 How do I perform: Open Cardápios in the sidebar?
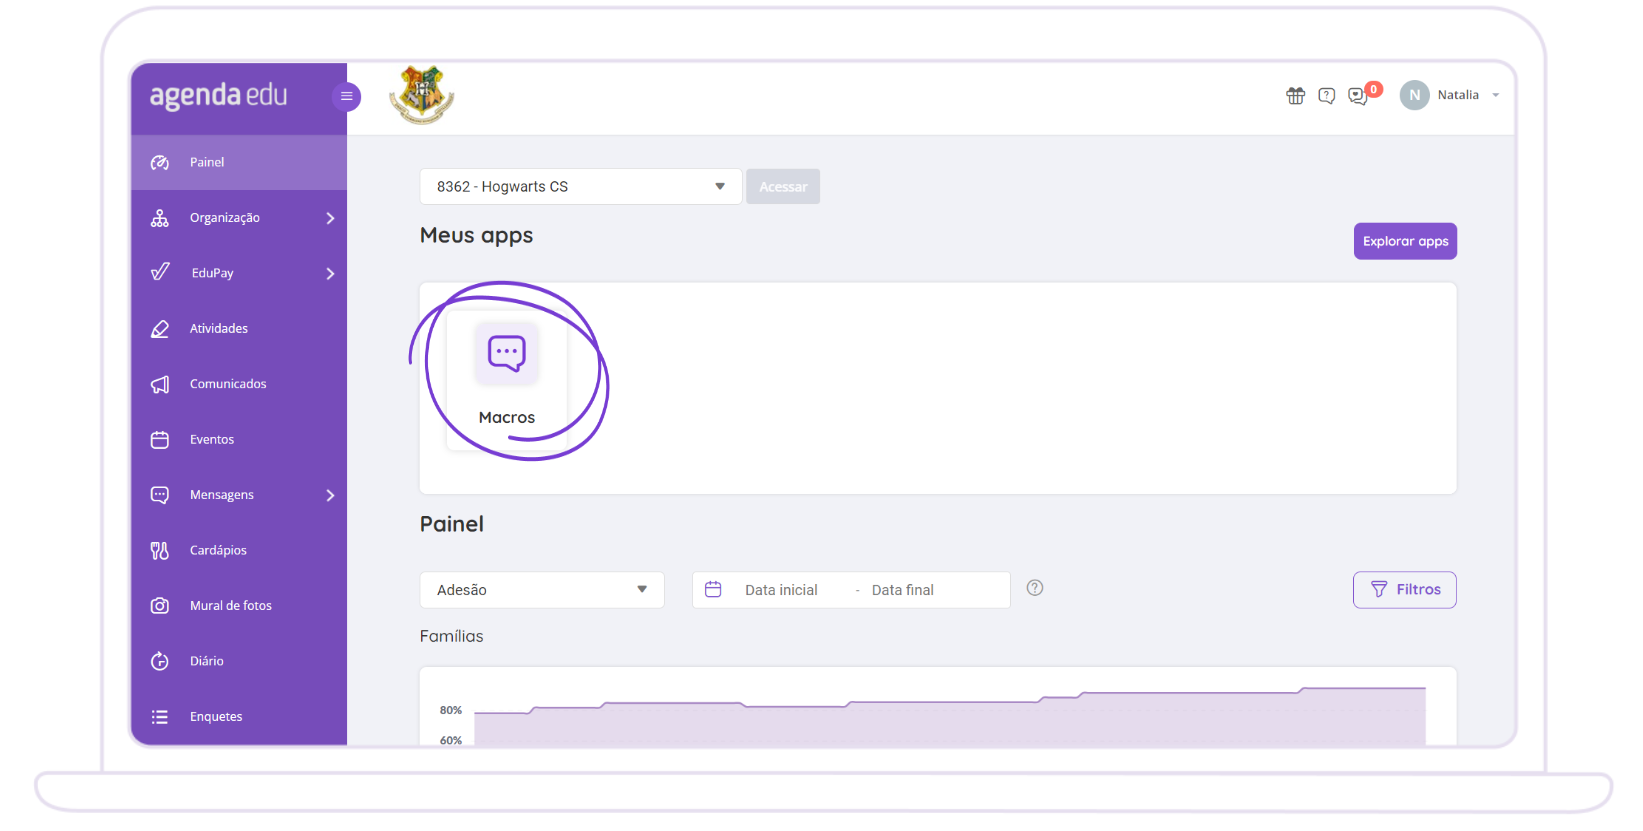tap(239, 551)
